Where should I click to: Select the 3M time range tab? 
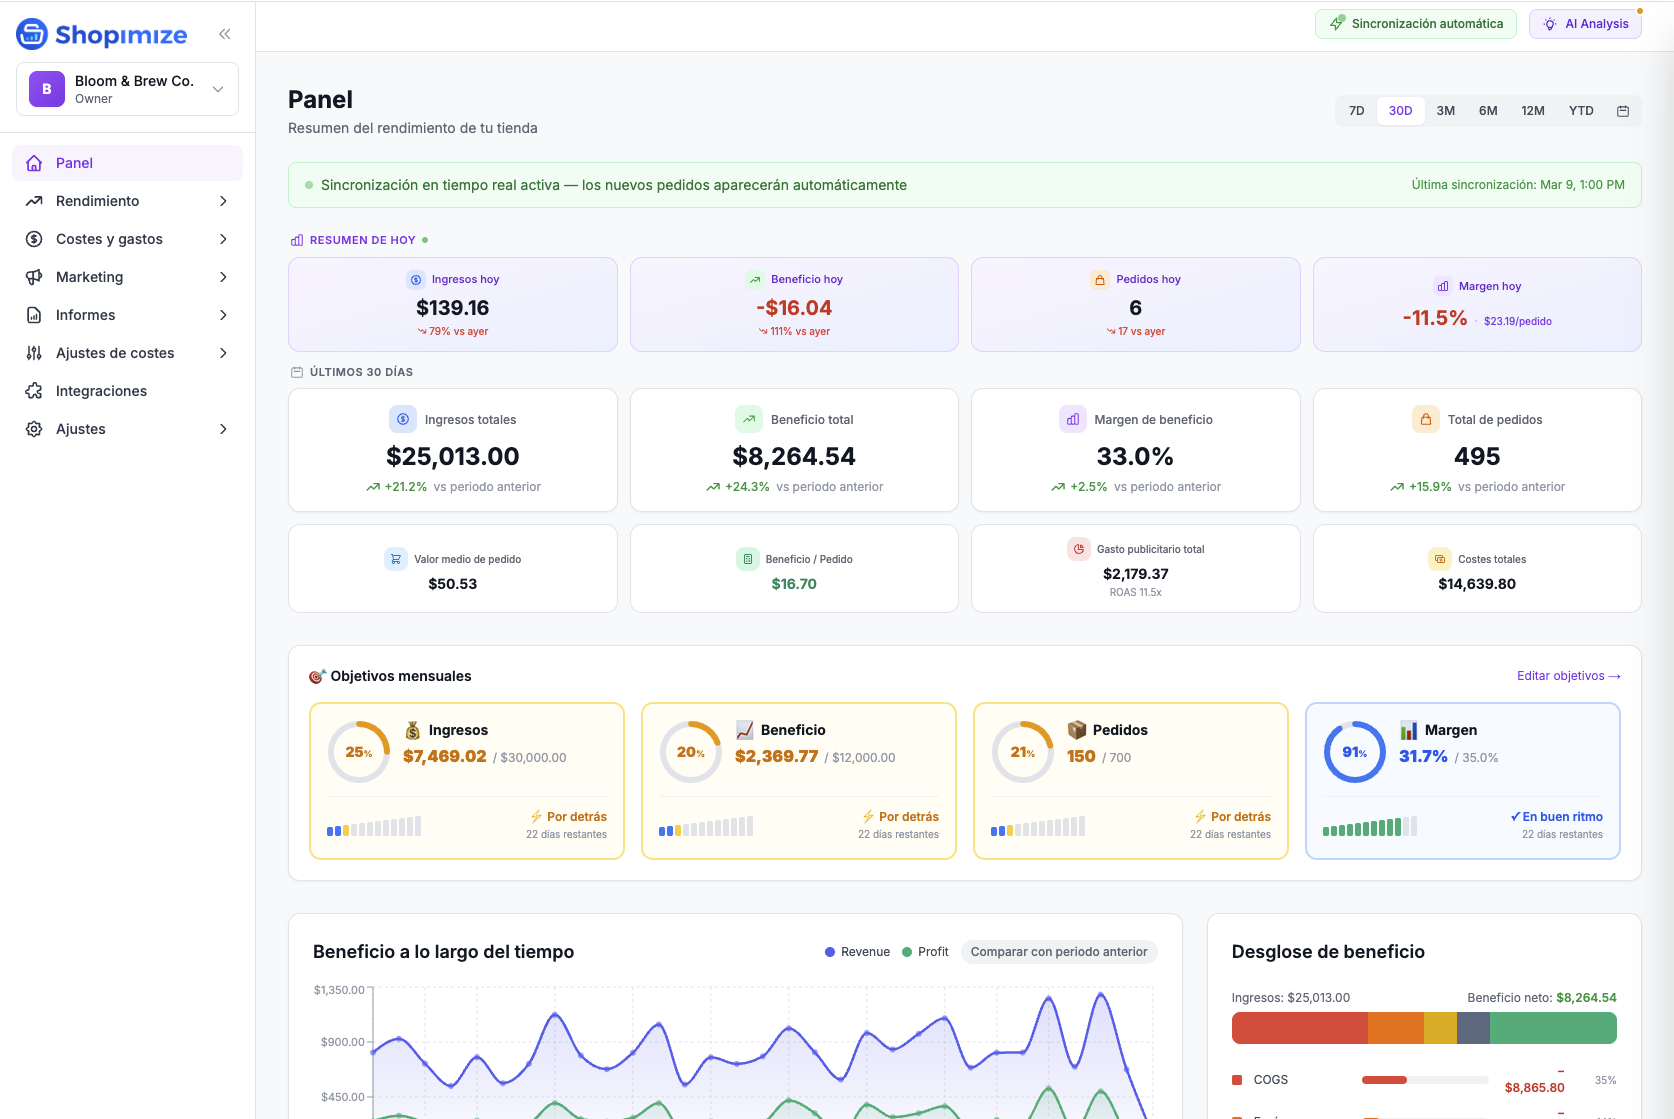(1446, 111)
